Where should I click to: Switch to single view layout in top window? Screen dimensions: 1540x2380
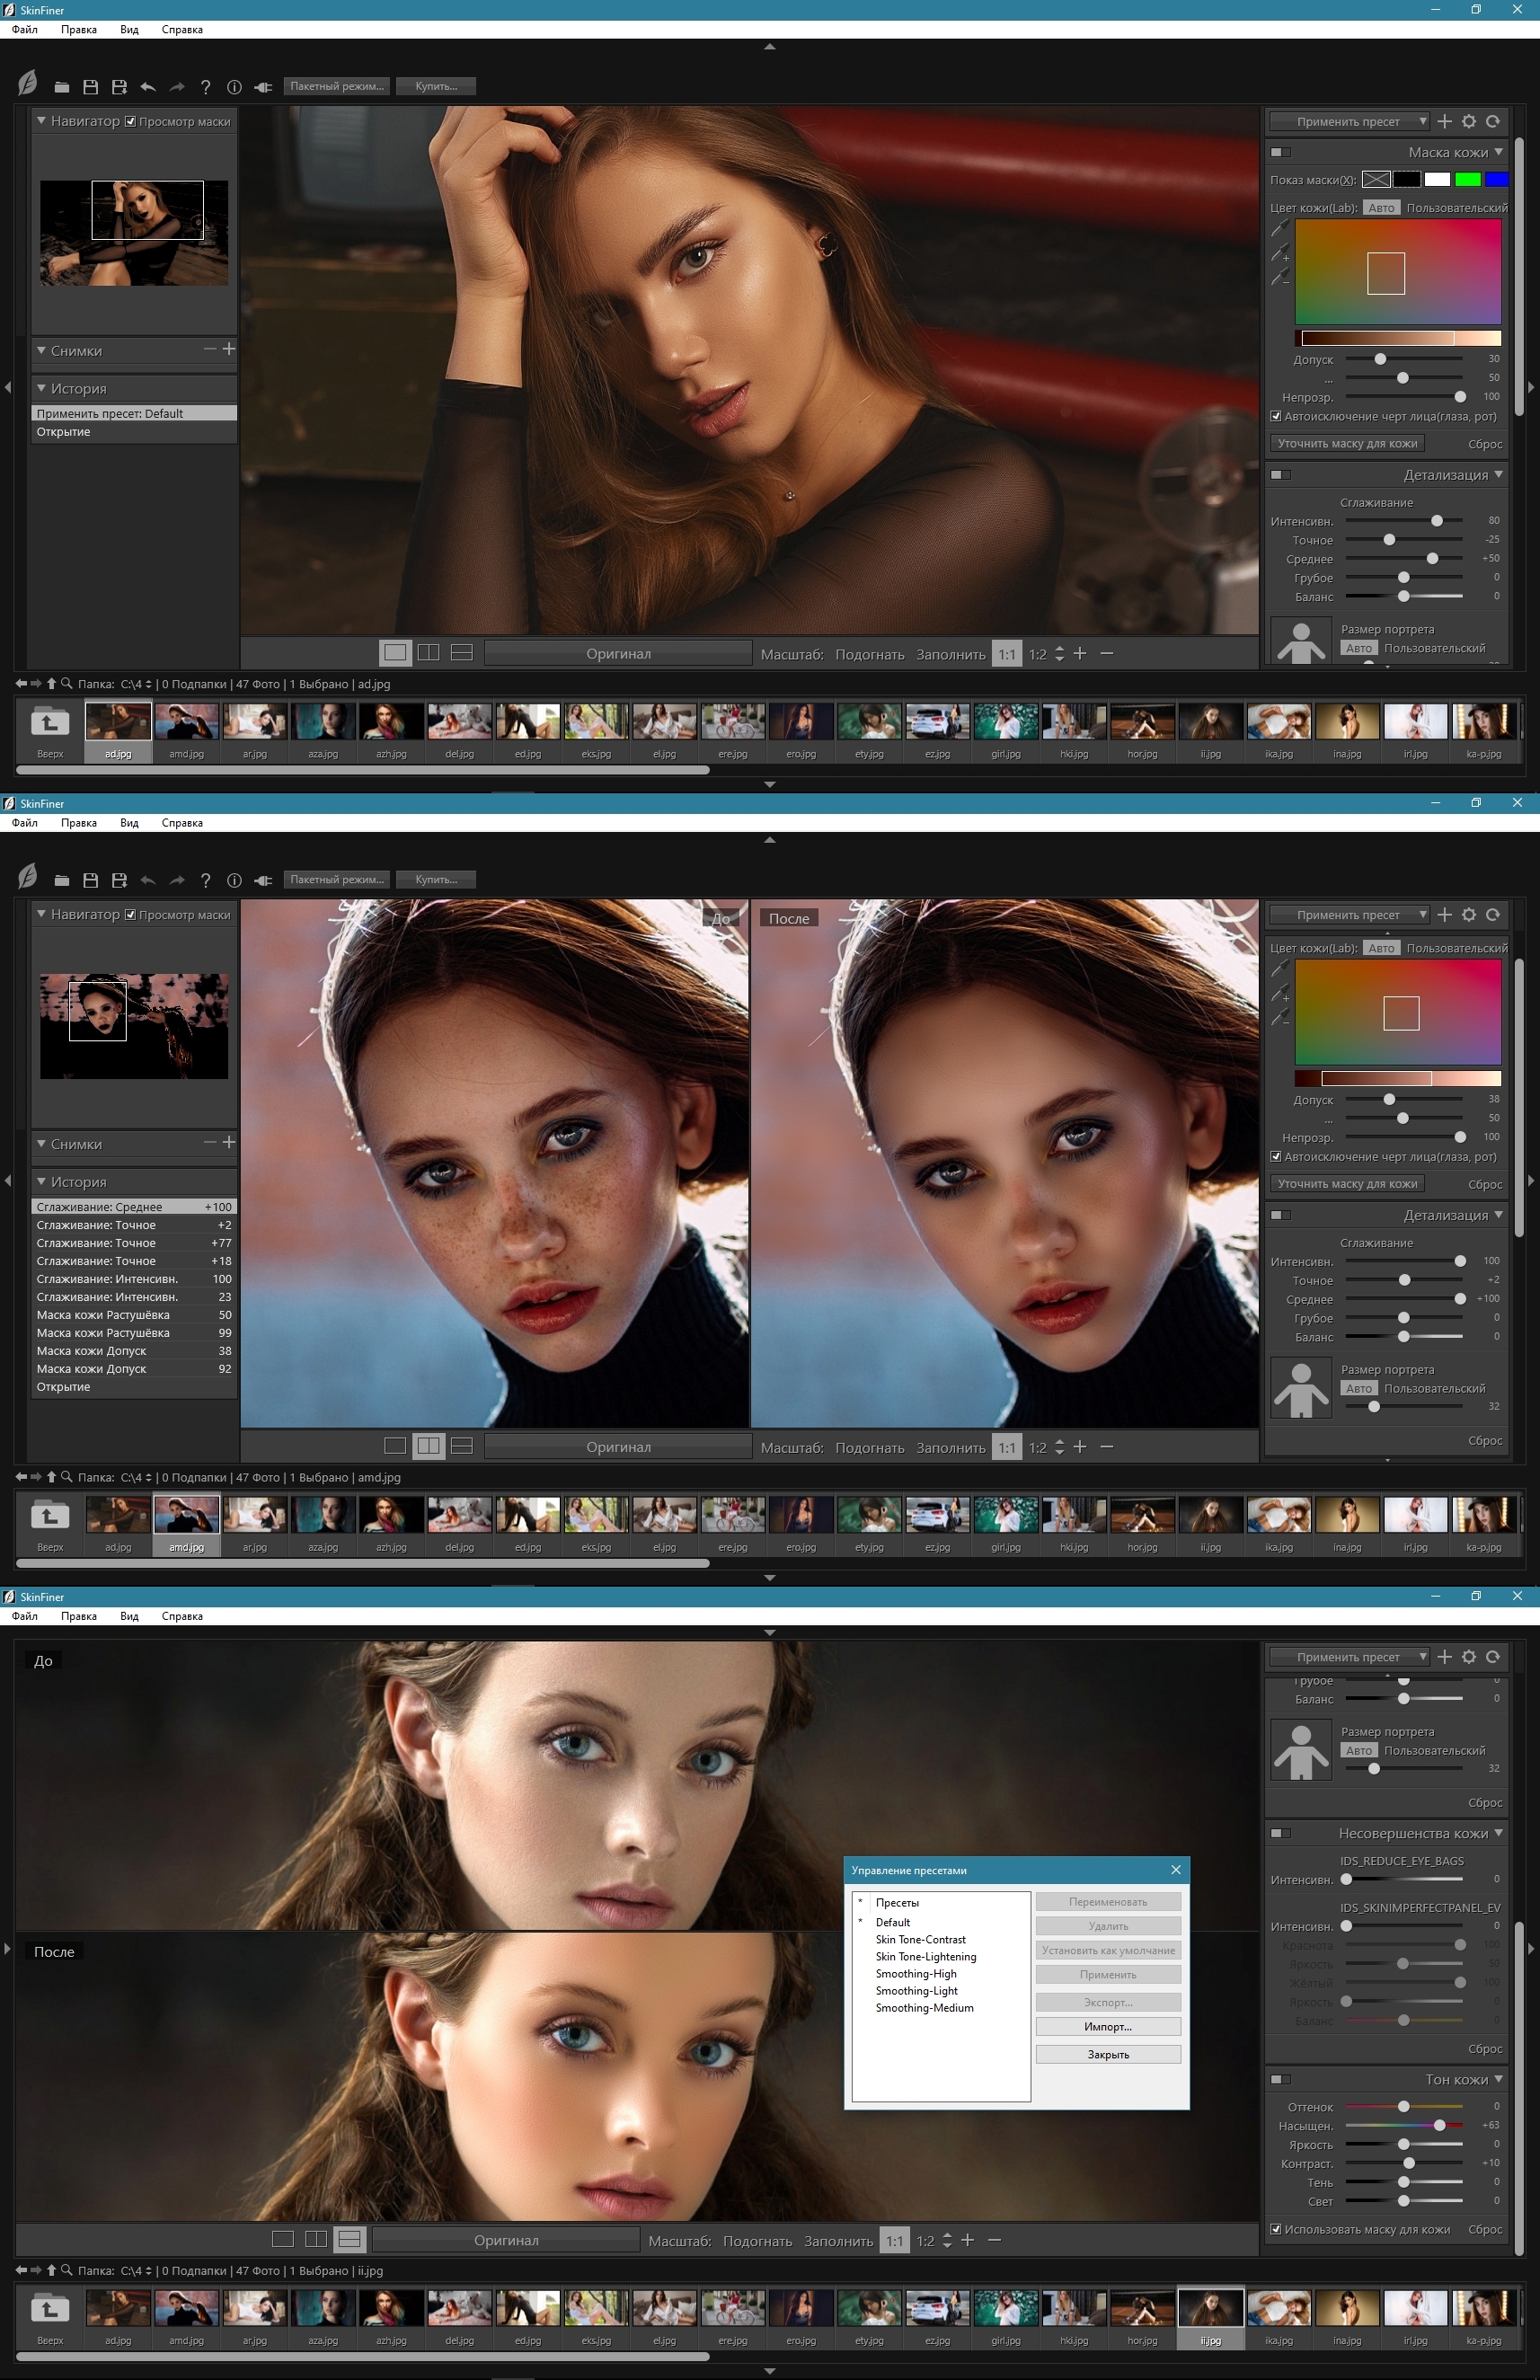click(395, 652)
